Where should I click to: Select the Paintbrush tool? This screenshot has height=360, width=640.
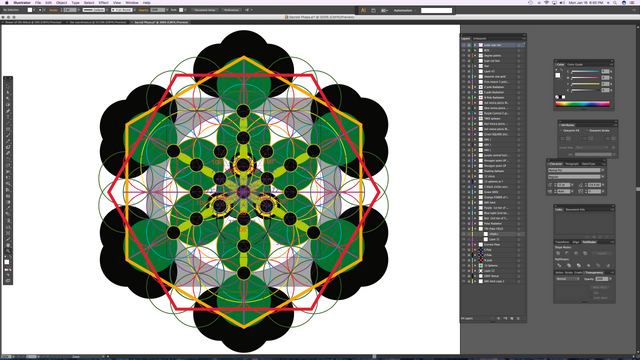(8, 136)
